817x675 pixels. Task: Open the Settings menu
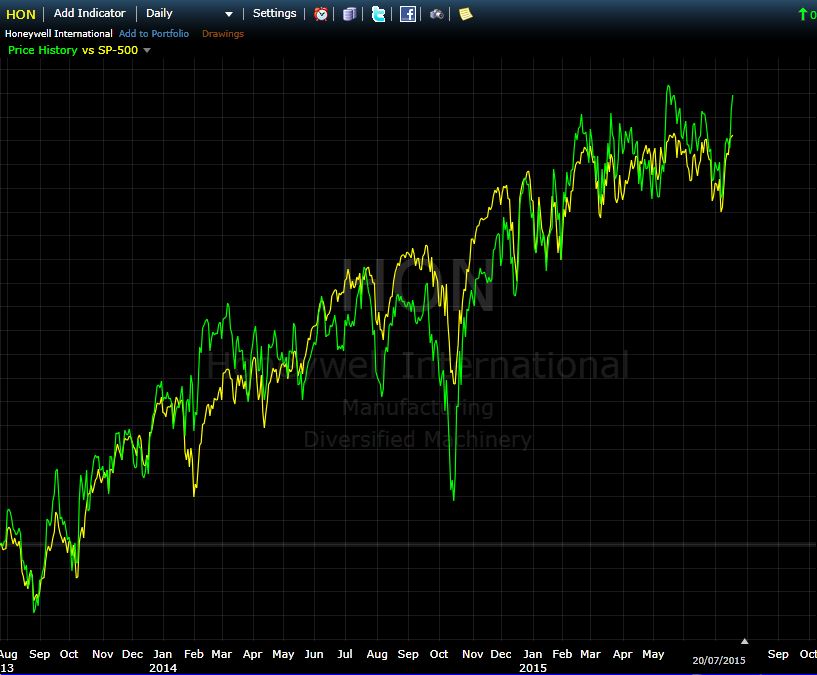(274, 14)
